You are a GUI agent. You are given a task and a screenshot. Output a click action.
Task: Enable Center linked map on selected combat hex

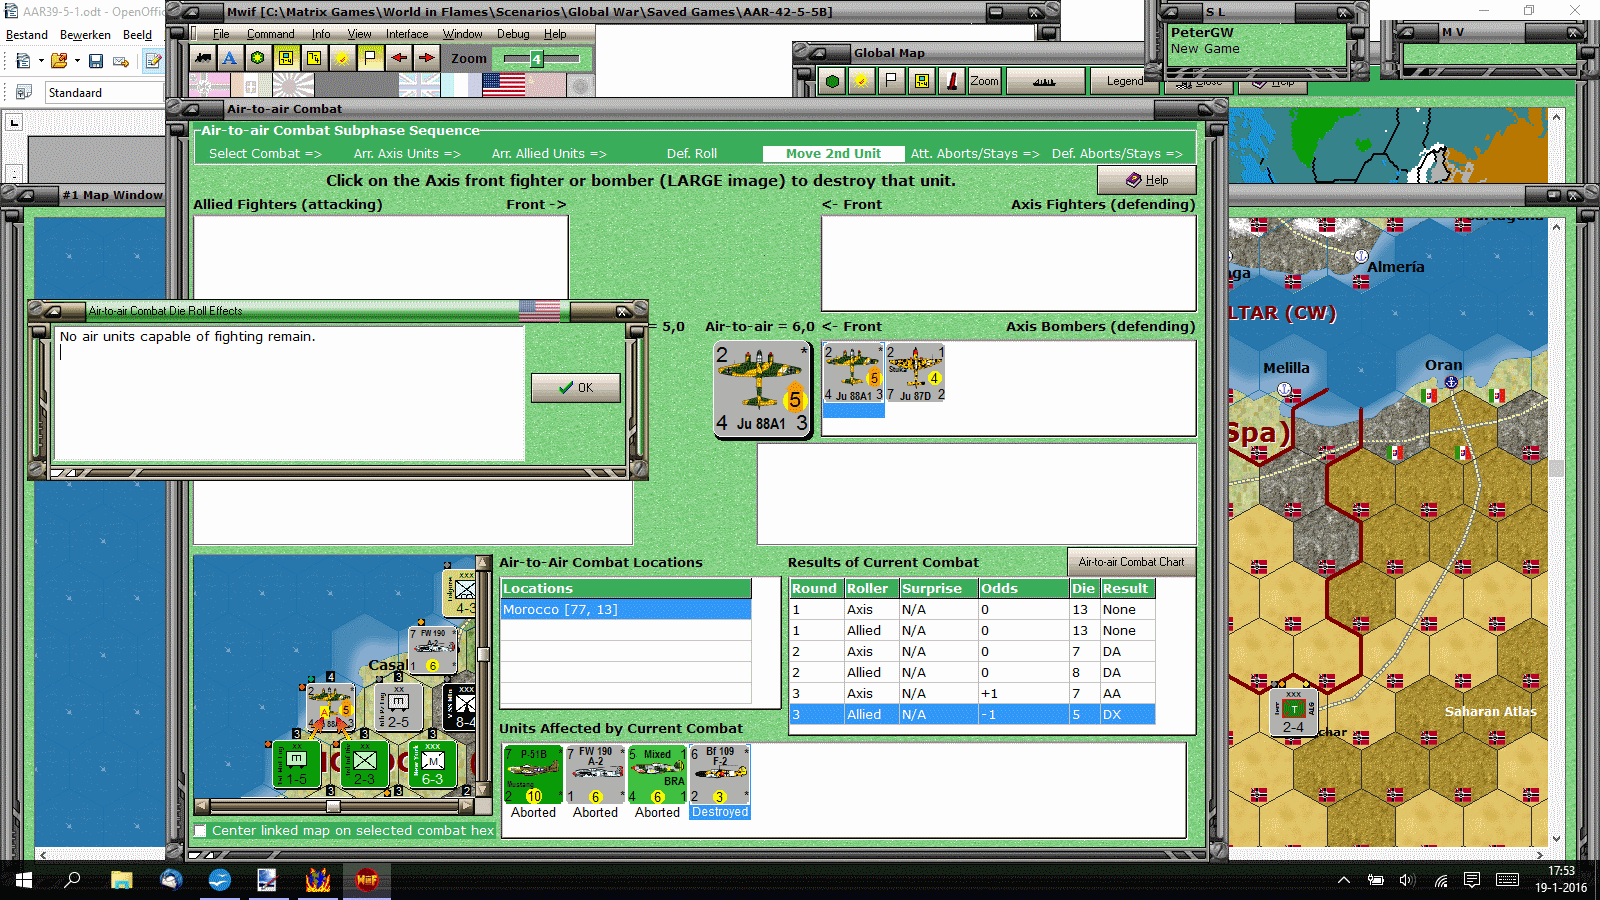pyautogui.click(x=201, y=831)
